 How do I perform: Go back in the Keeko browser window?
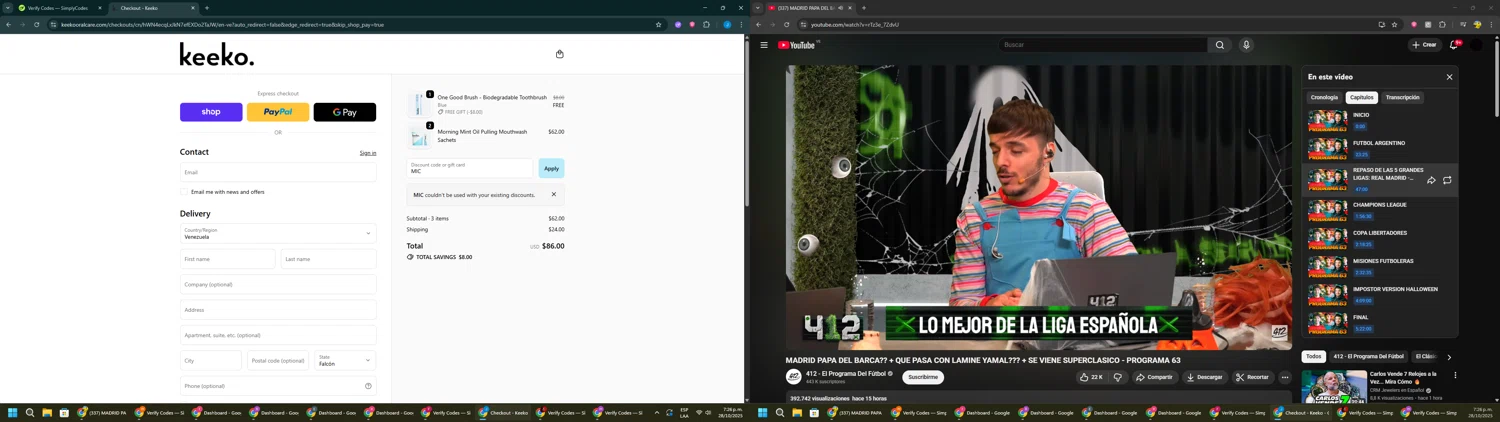point(8,24)
